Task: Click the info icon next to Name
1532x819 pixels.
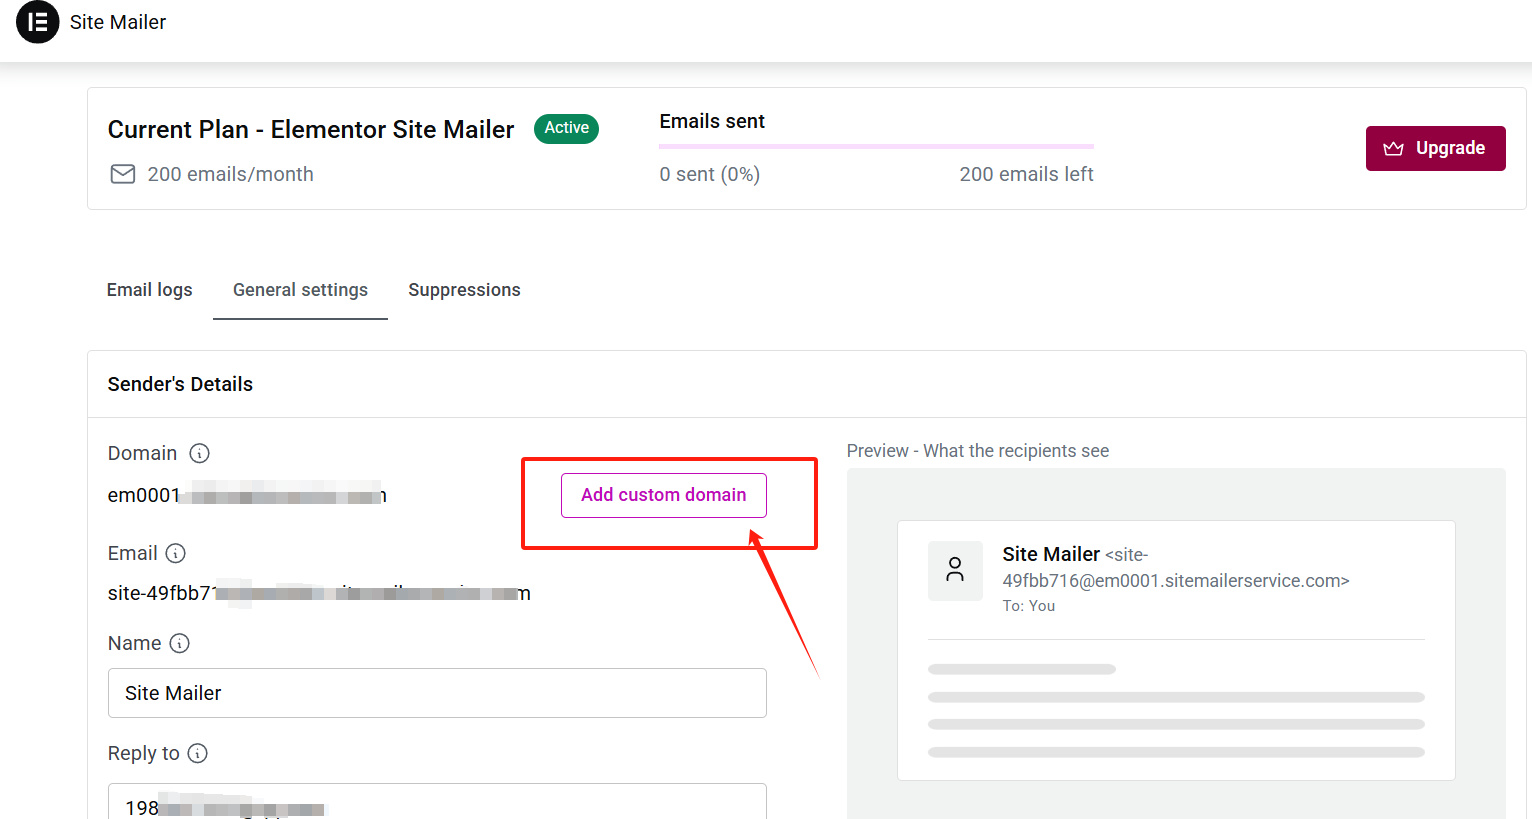Action: pyautogui.click(x=179, y=643)
